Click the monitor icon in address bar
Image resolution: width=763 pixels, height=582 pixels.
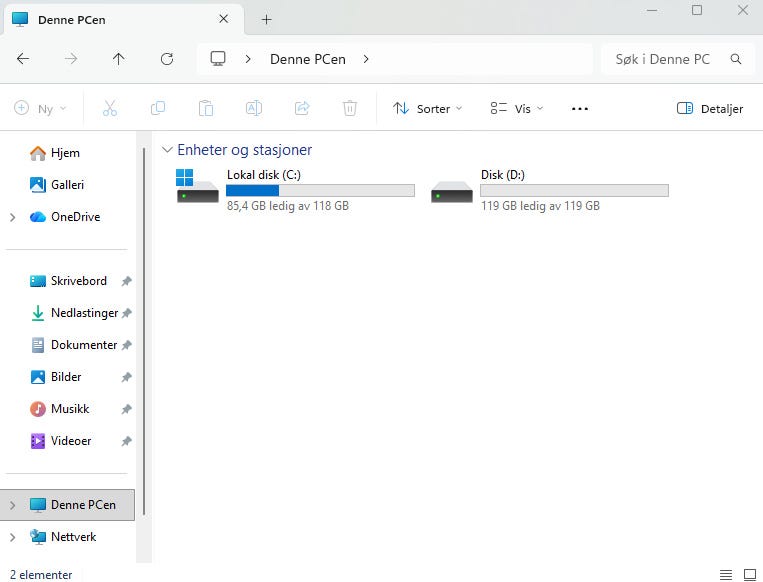click(218, 59)
